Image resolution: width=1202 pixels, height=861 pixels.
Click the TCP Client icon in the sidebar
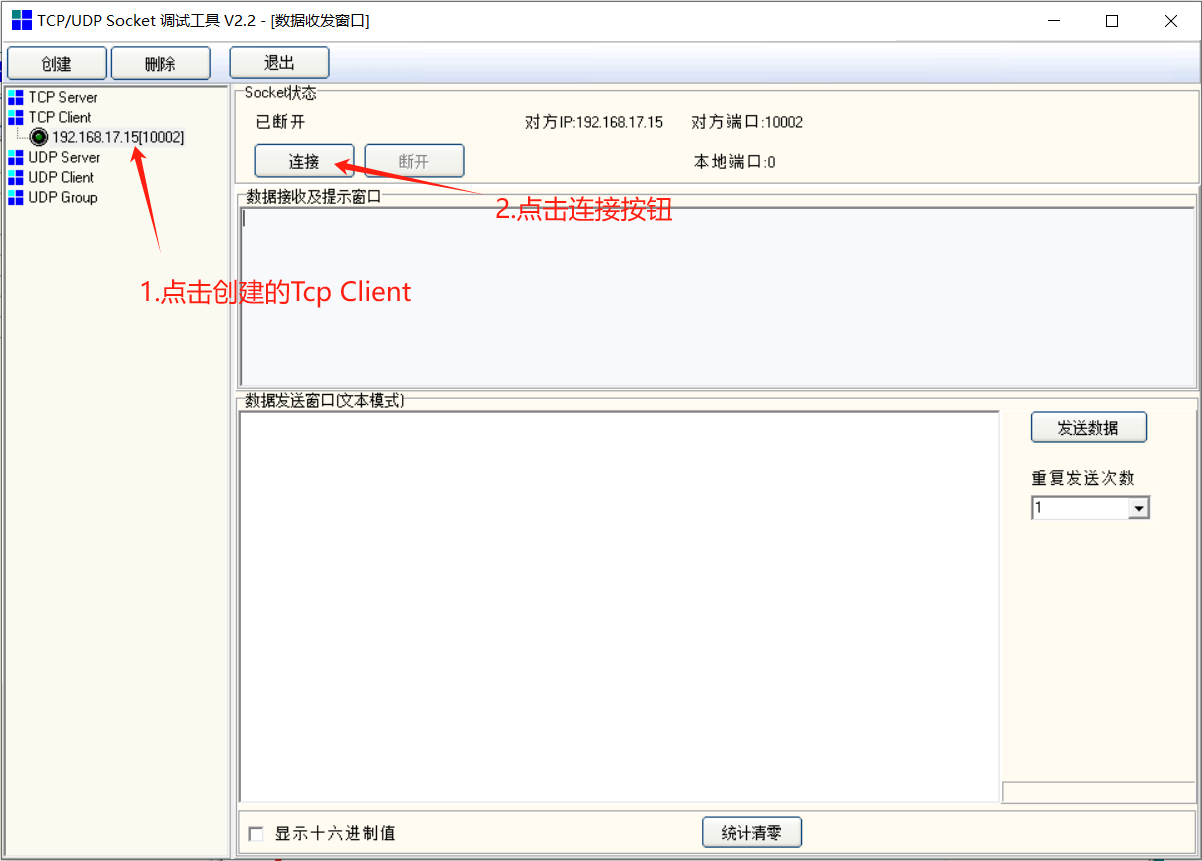(14, 117)
